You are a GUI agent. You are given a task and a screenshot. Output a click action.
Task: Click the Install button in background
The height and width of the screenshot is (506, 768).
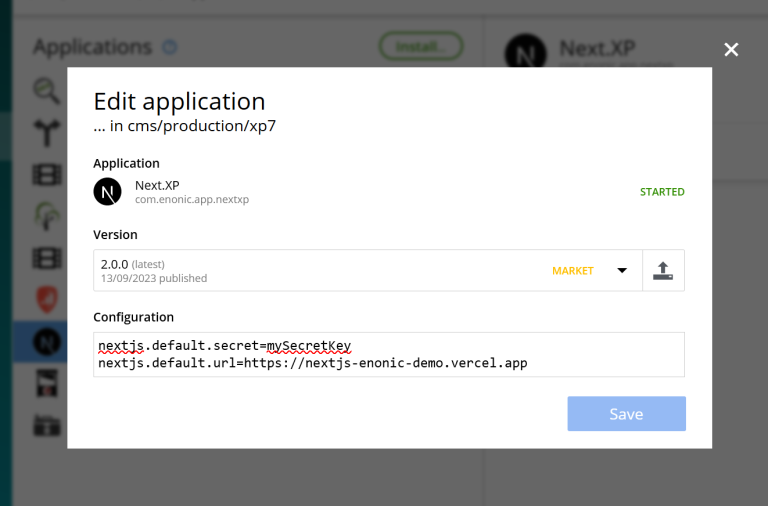point(421,47)
